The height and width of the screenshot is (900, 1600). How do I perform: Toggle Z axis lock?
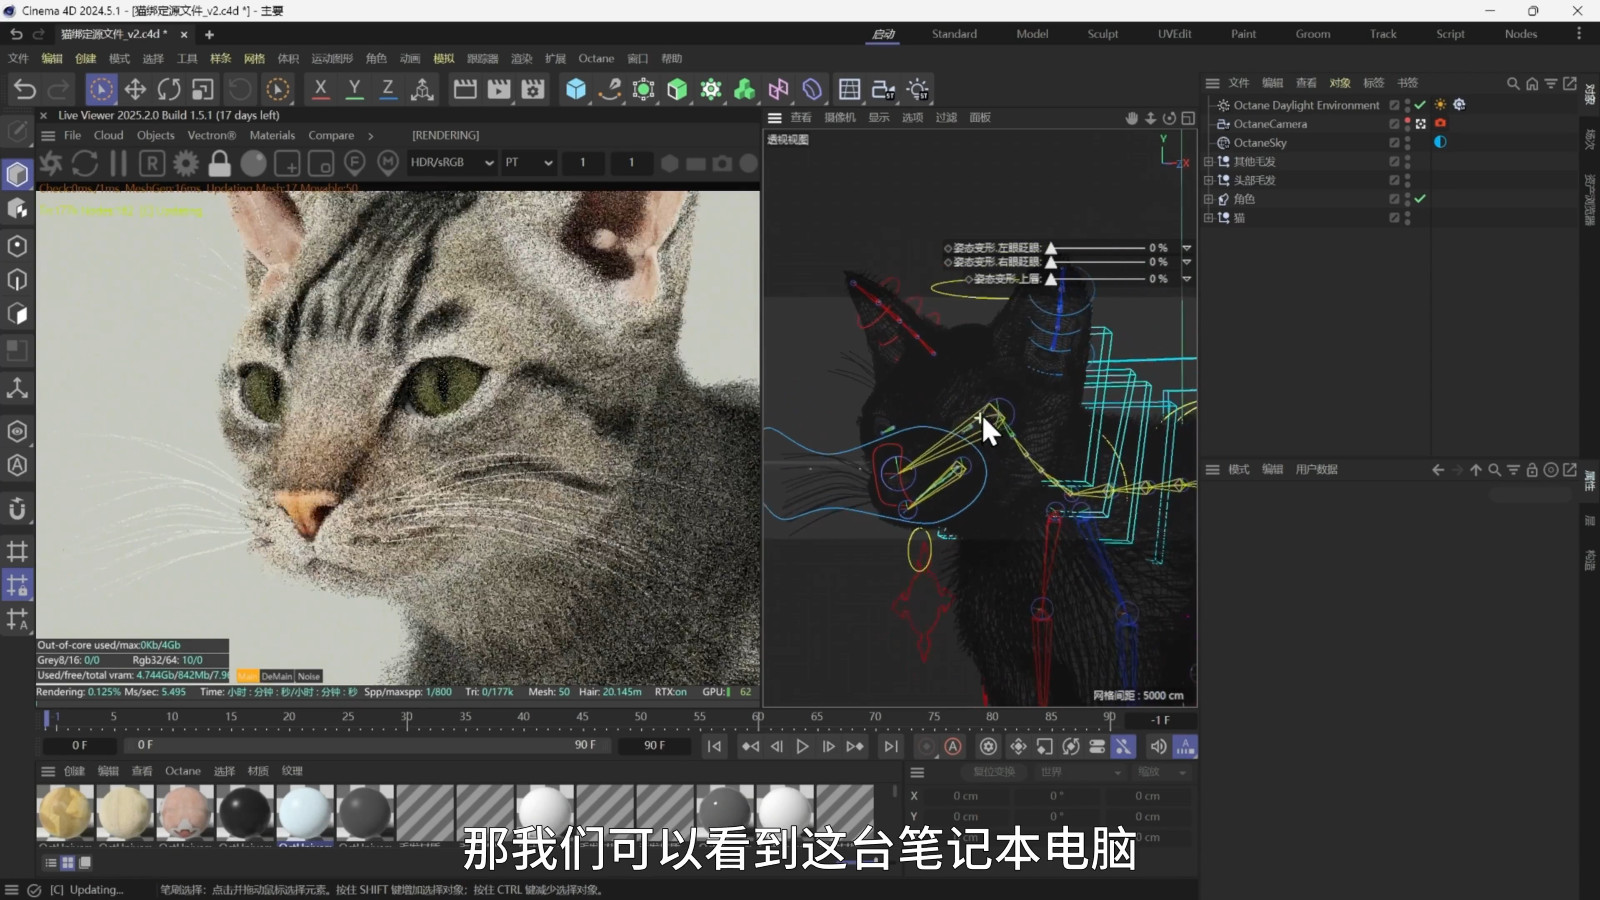388,89
